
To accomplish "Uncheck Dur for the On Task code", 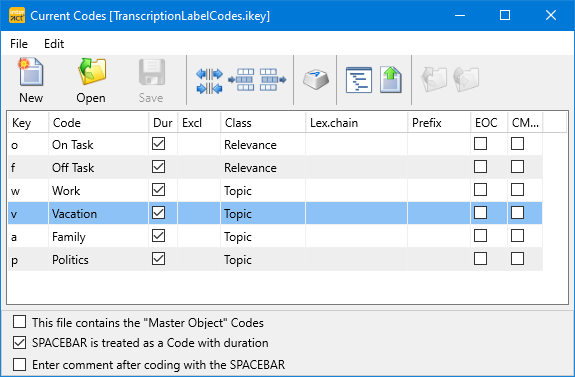I will (158, 144).
